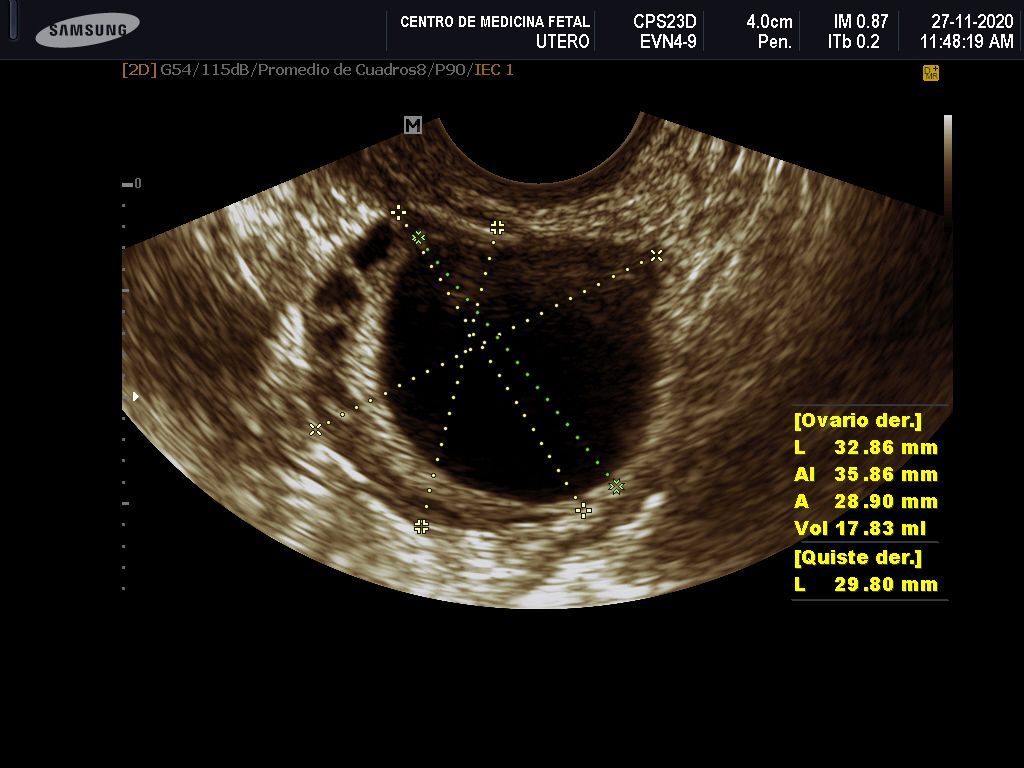The width and height of the screenshot is (1024, 768).
Task: Select the plus caliper at the ovary's bottom edge
Action: [422, 526]
